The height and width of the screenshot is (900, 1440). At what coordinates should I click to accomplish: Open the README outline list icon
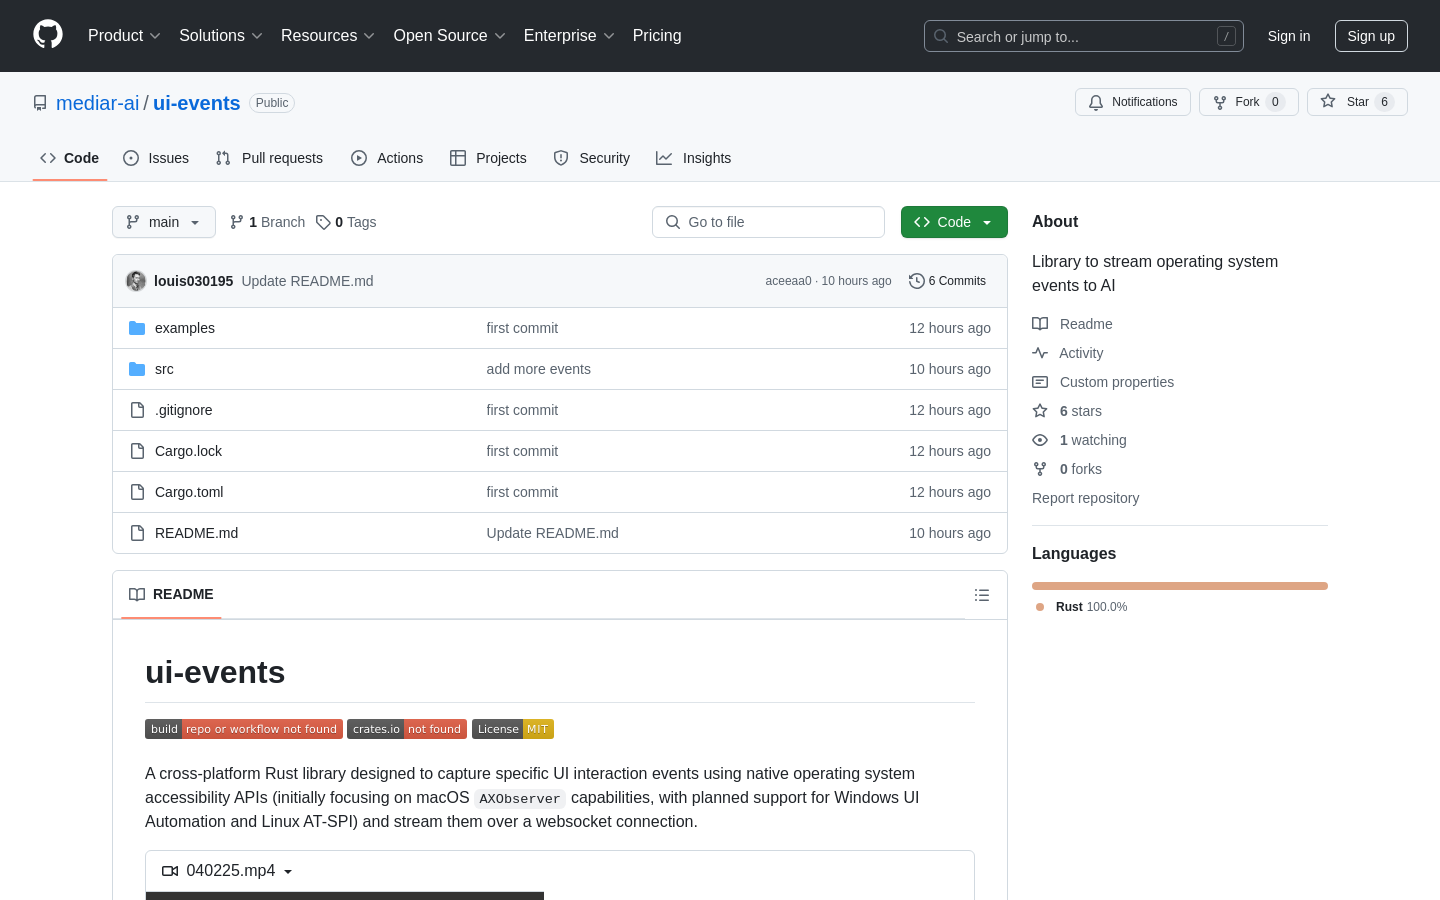[982, 595]
